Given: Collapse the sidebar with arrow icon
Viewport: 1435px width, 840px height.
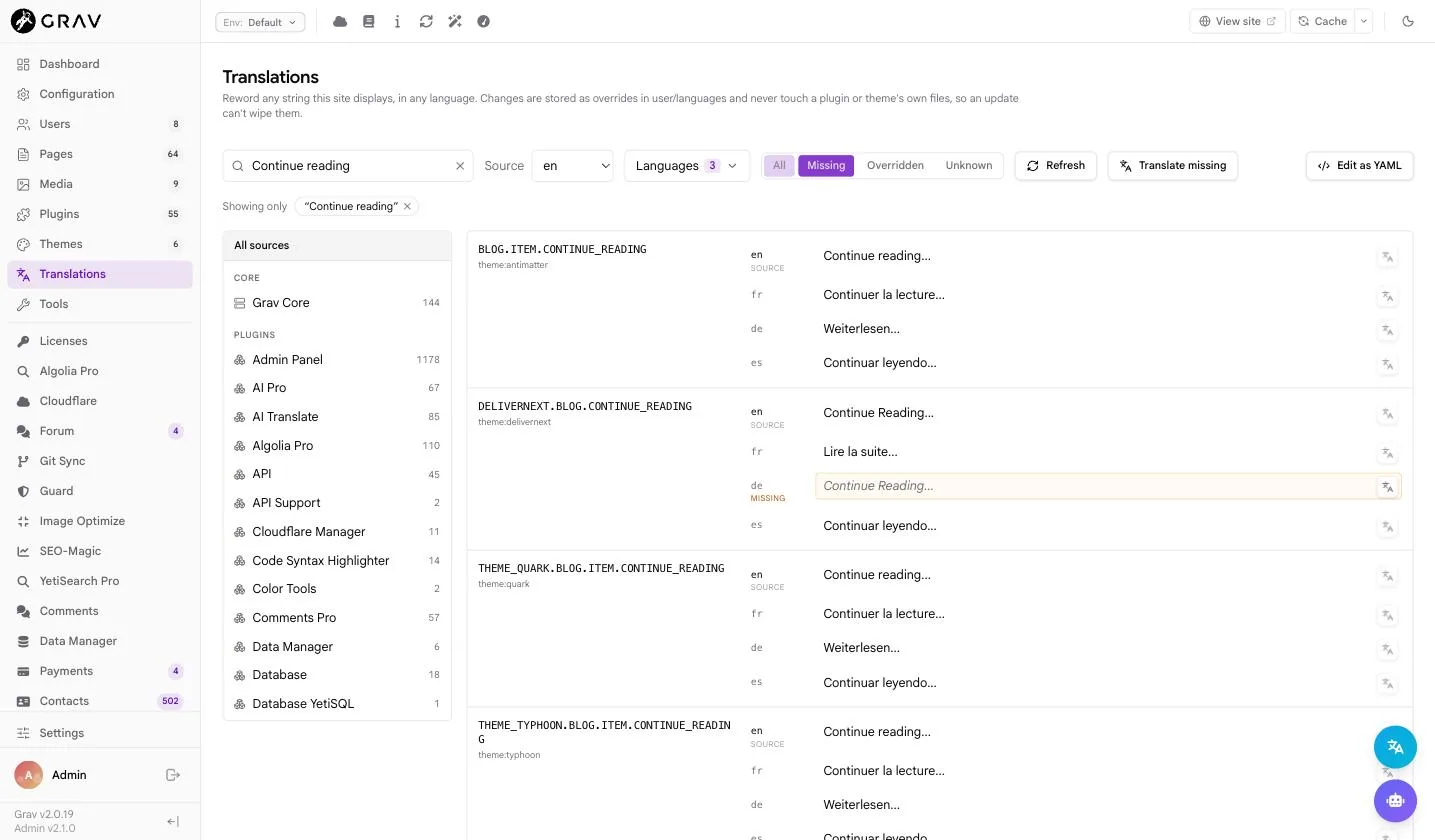Looking at the screenshot, I should pyautogui.click(x=173, y=821).
